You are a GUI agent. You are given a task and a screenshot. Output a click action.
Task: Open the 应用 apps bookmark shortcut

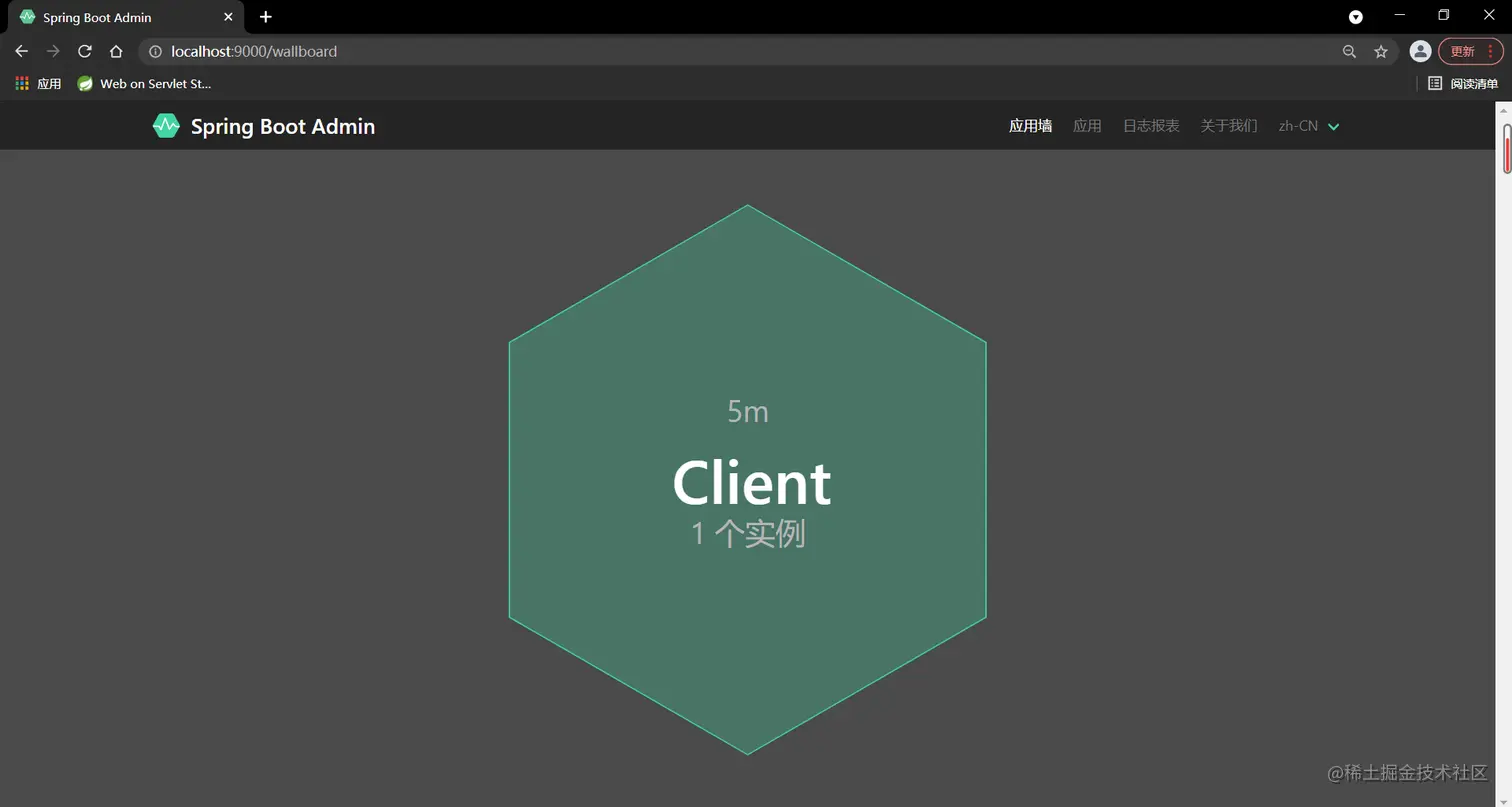[x=38, y=84]
